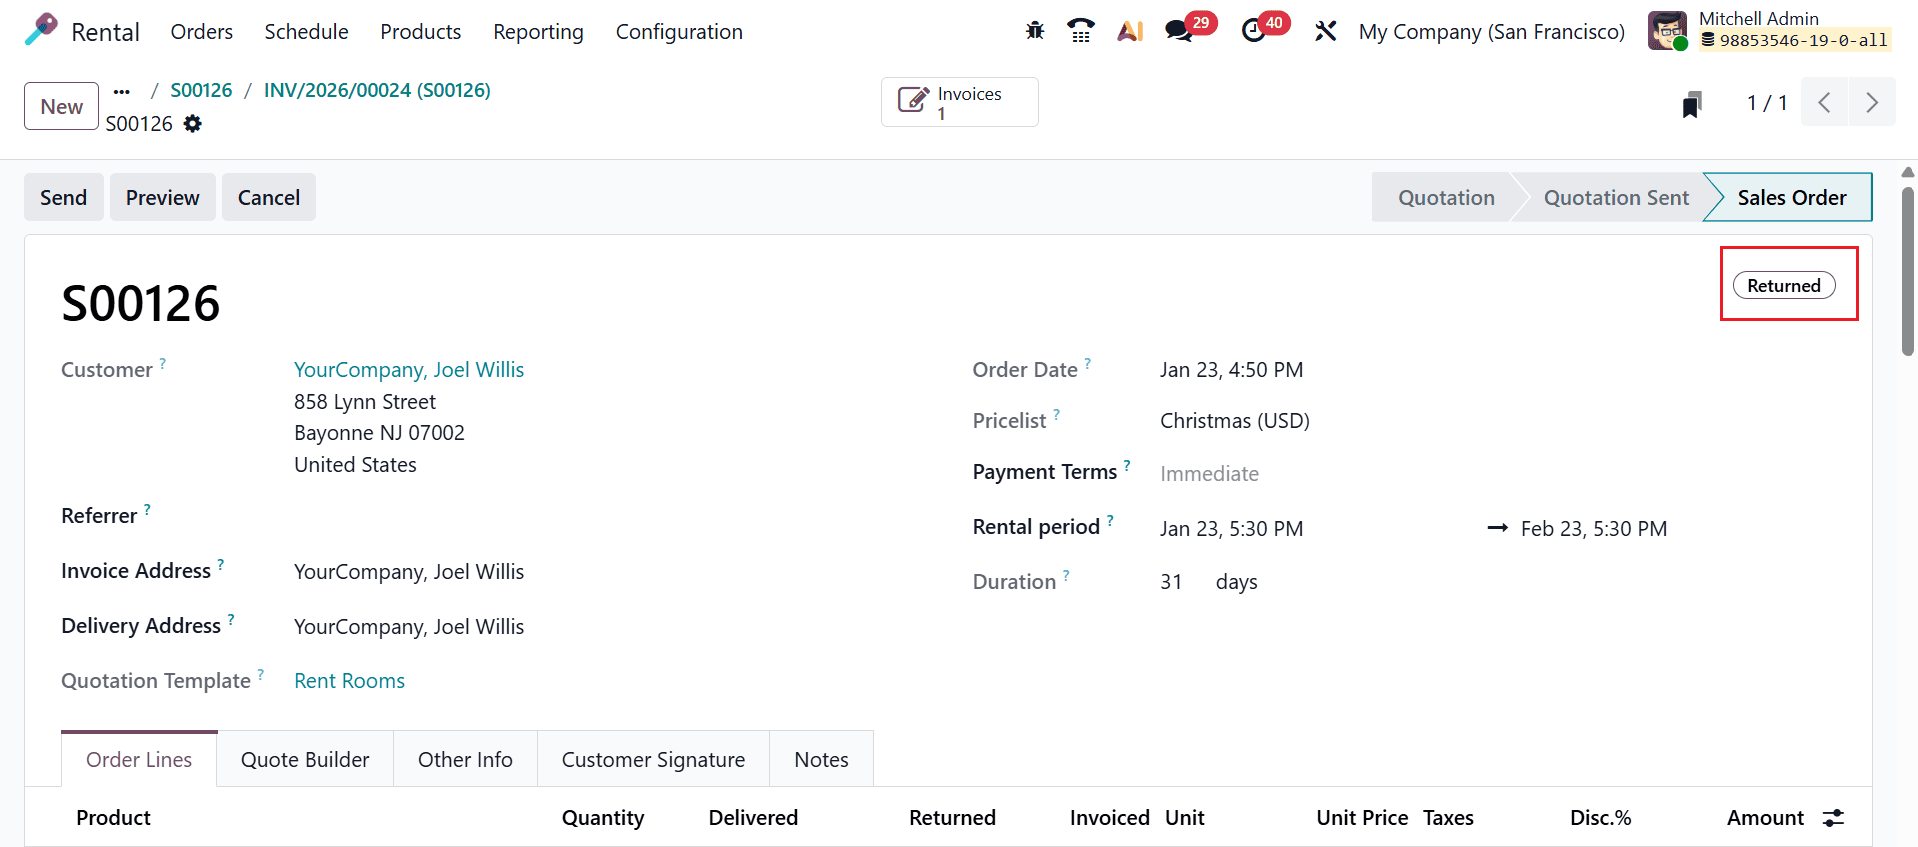Go to next record with right chevron
The image size is (1918, 847).
[x=1872, y=102]
